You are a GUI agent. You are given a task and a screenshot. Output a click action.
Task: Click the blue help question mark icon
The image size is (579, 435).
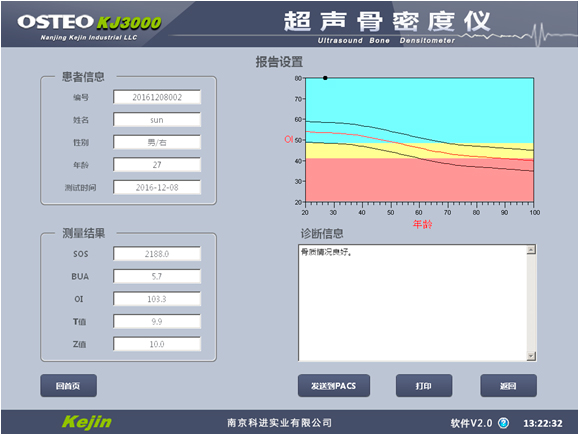503,423
